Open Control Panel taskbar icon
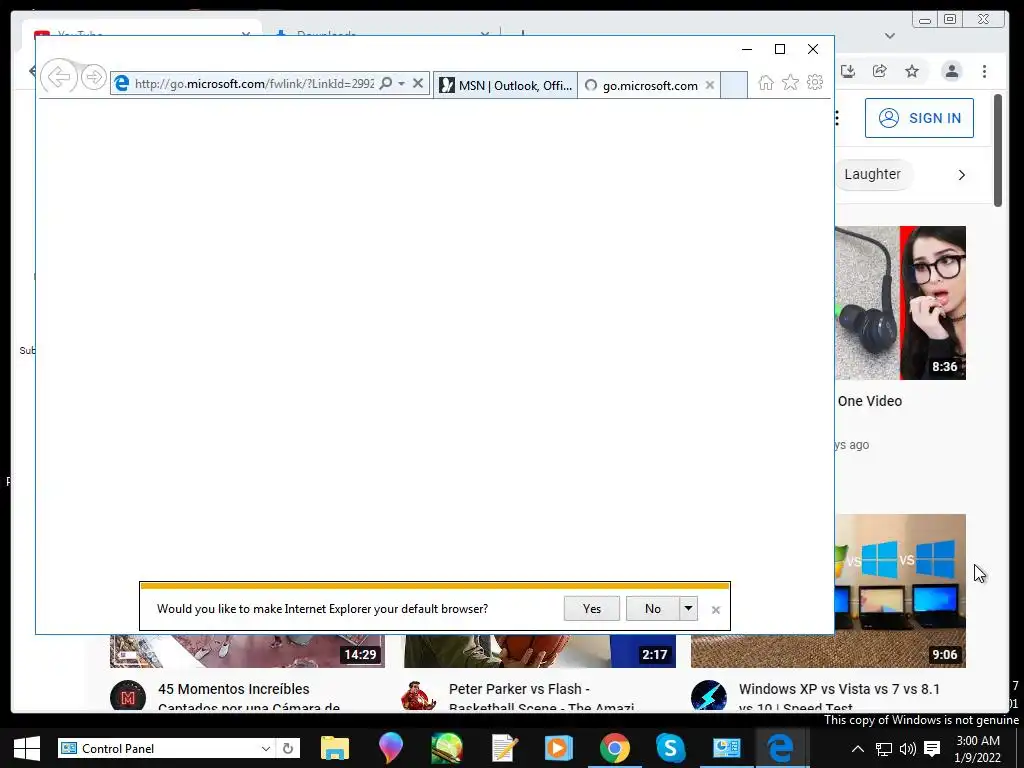1024x768 pixels. 726,748
